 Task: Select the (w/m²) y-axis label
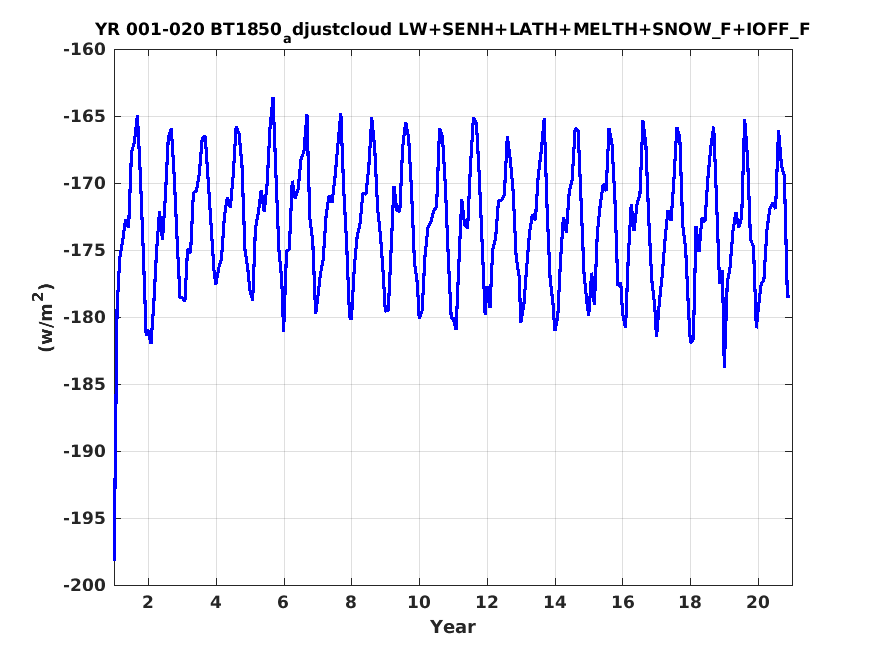pyautogui.click(x=45, y=317)
